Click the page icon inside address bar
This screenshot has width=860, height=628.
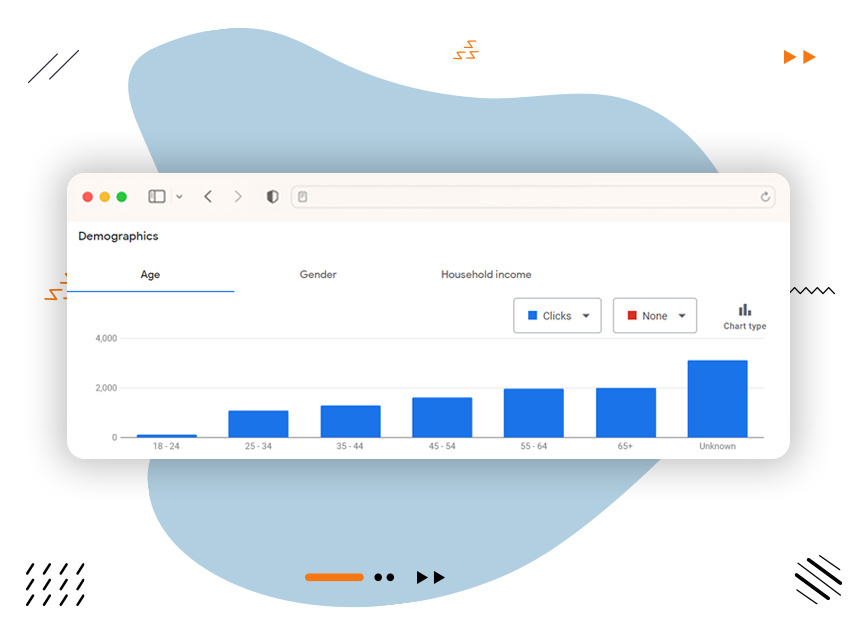(x=302, y=197)
